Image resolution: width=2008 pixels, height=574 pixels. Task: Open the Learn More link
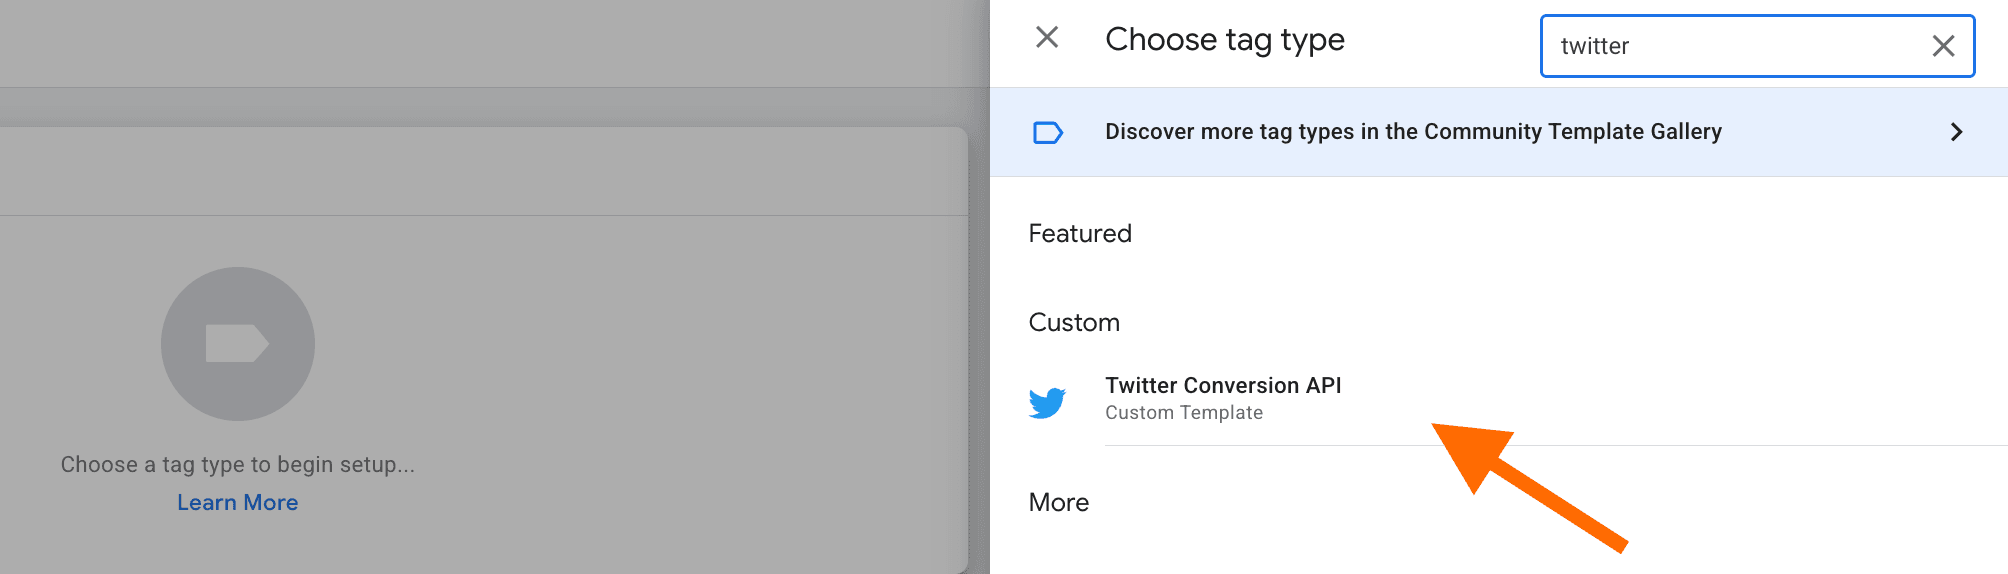point(238,503)
